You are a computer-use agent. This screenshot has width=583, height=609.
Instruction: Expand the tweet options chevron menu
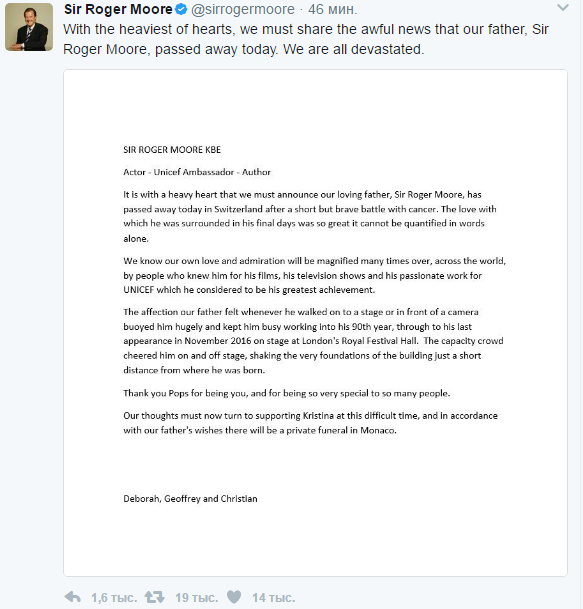click(x=563, y=7)
